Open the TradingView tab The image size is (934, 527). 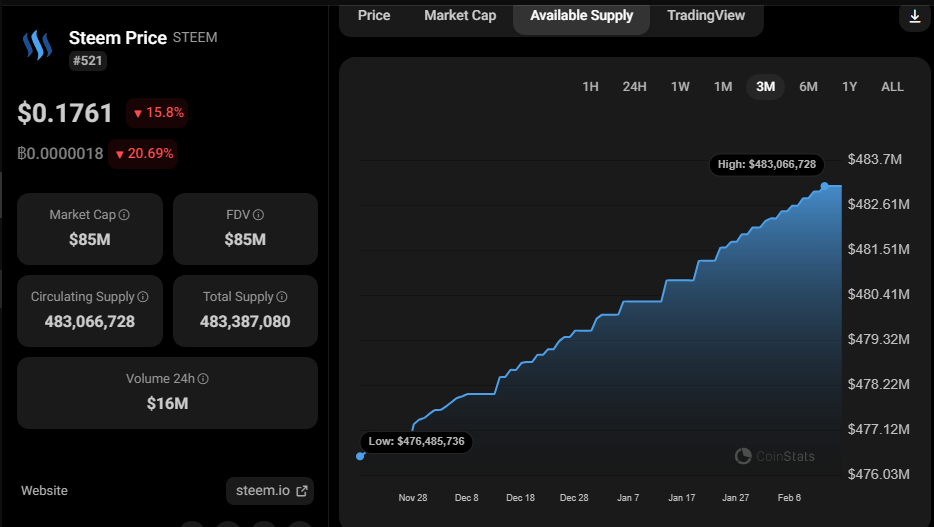pyautogui.click(x=706, y=15)
